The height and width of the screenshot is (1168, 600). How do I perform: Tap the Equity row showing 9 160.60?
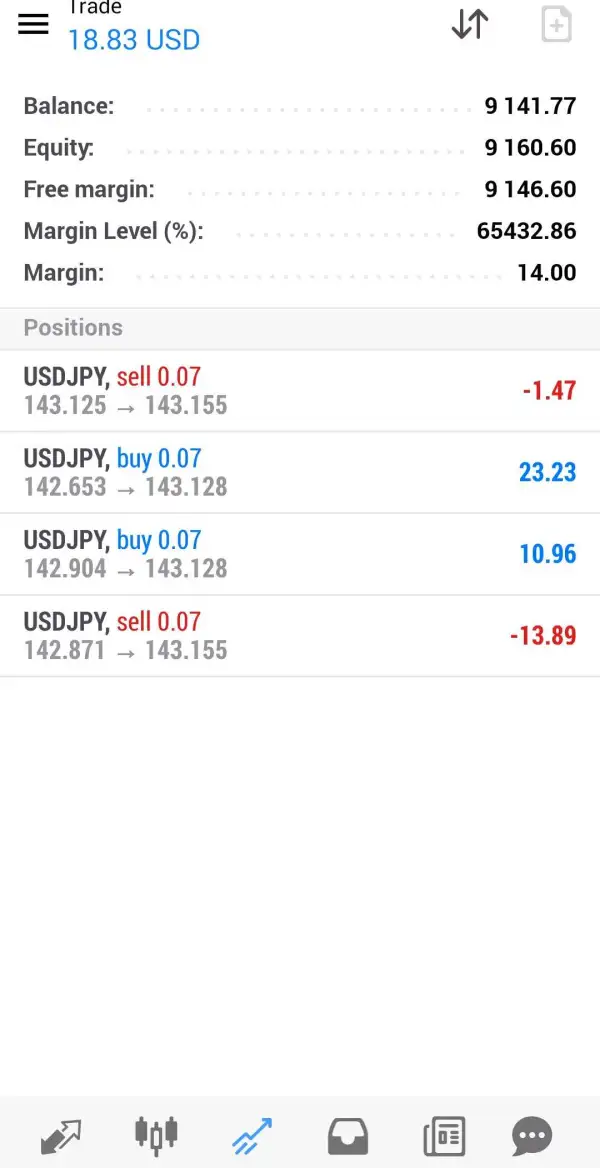coord(300,148)
